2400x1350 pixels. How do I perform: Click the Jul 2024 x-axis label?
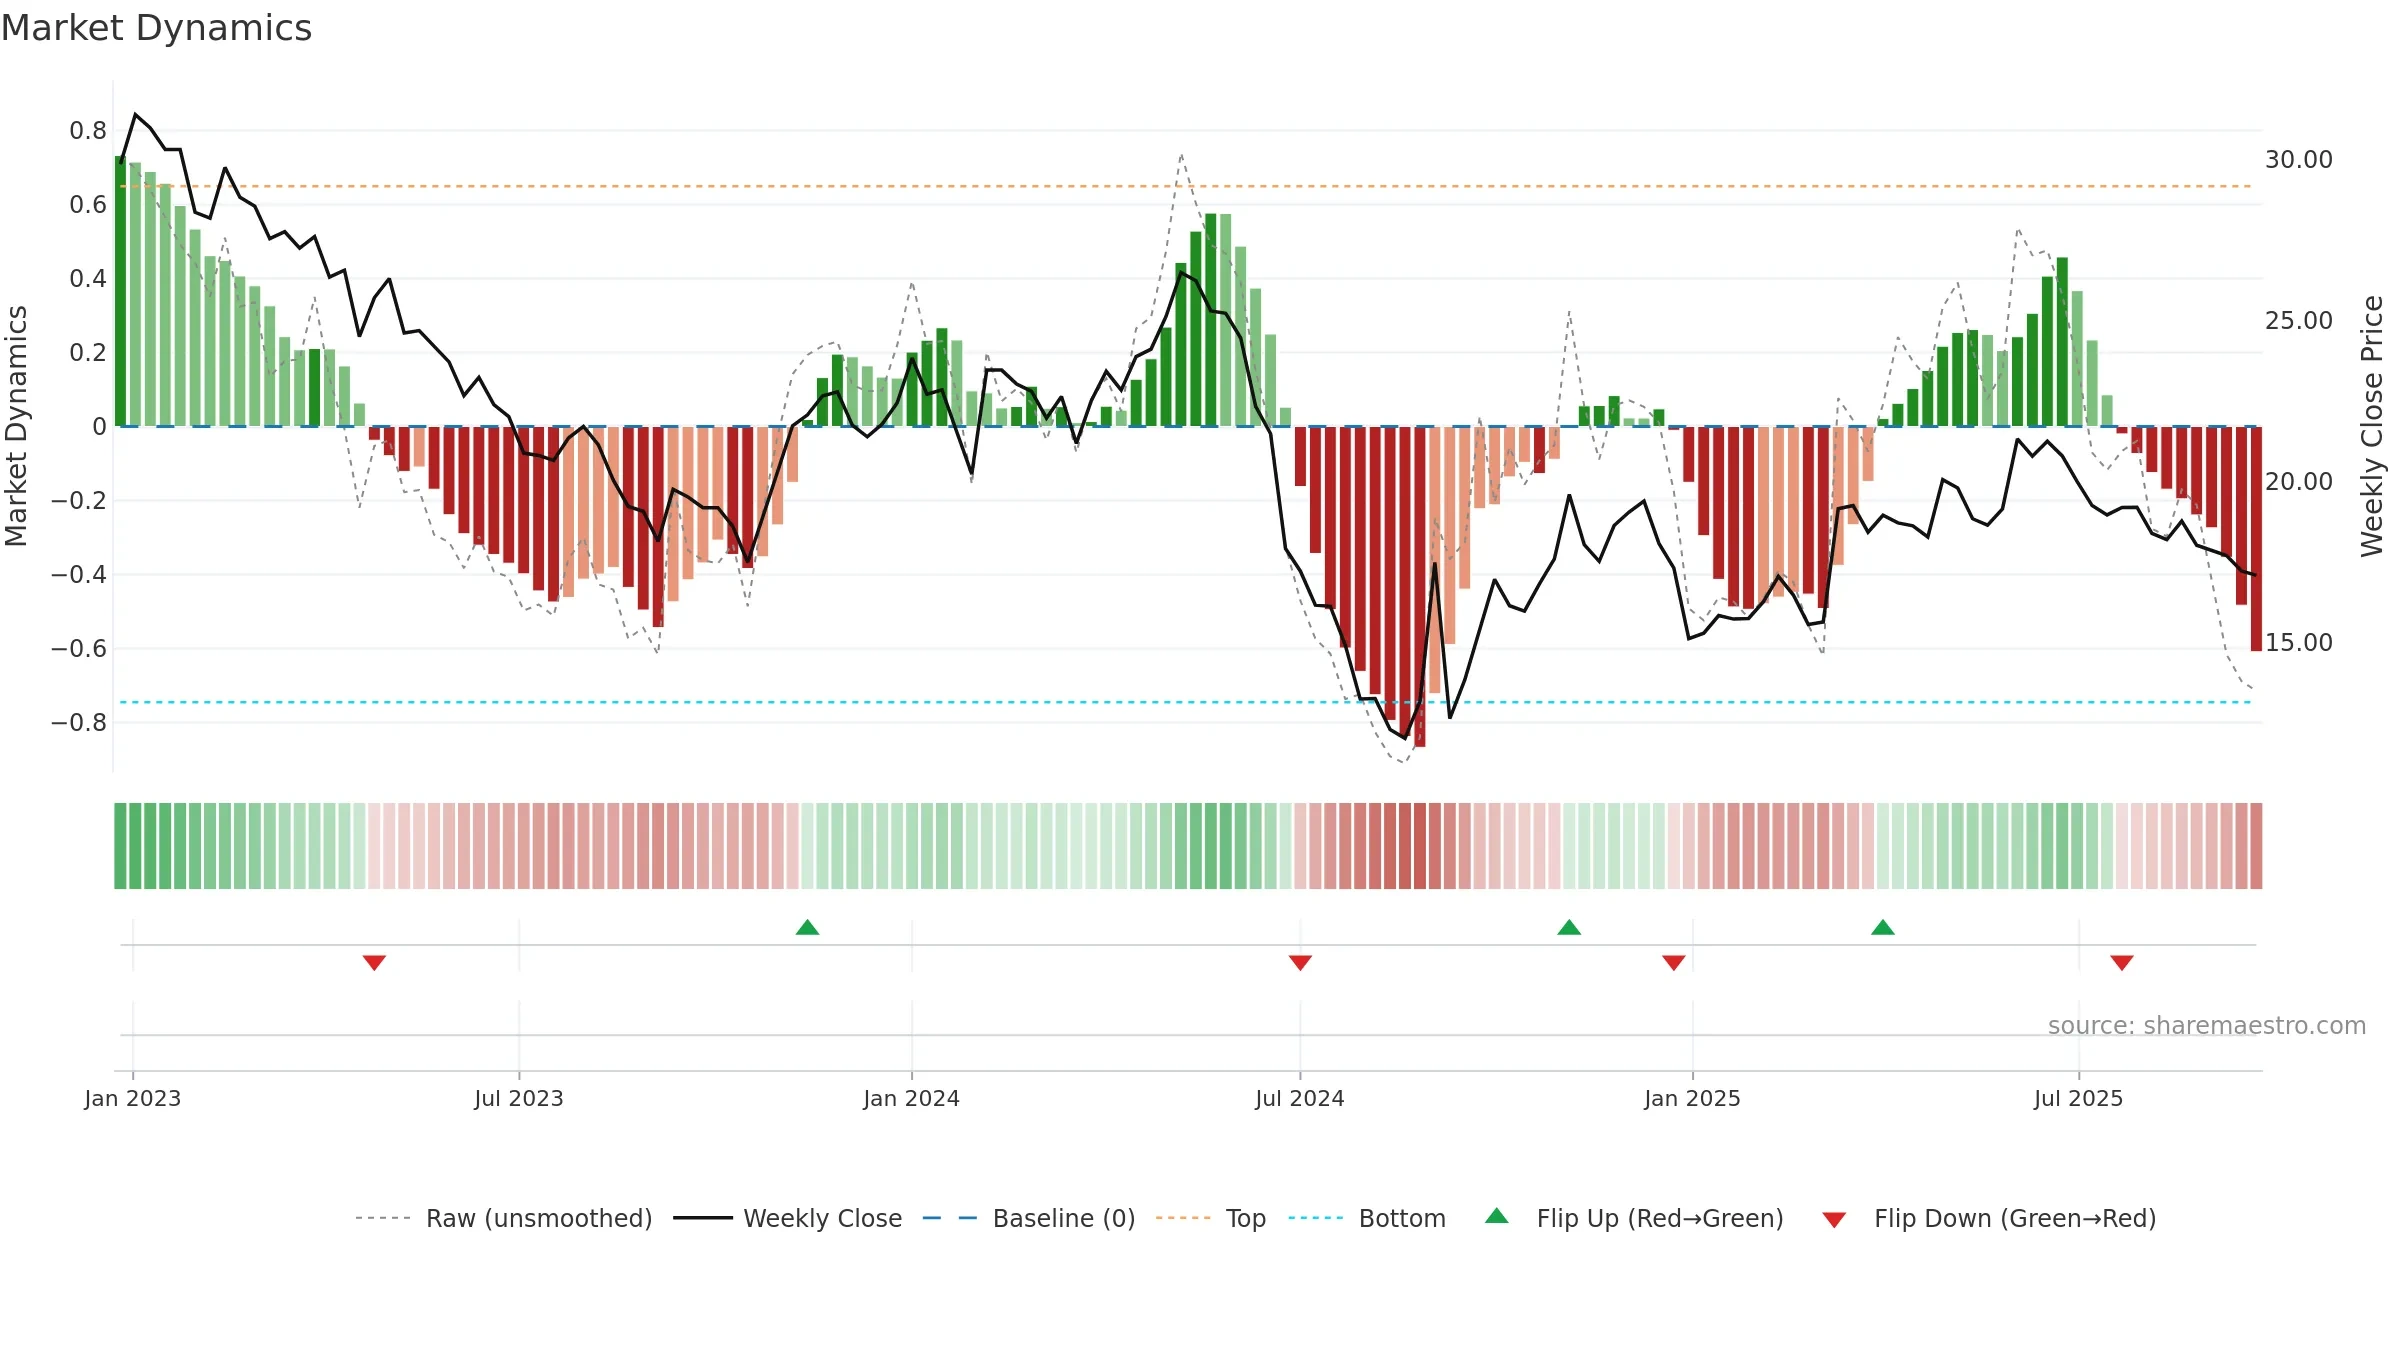pyautogui.click(x=1300, y=1098)
